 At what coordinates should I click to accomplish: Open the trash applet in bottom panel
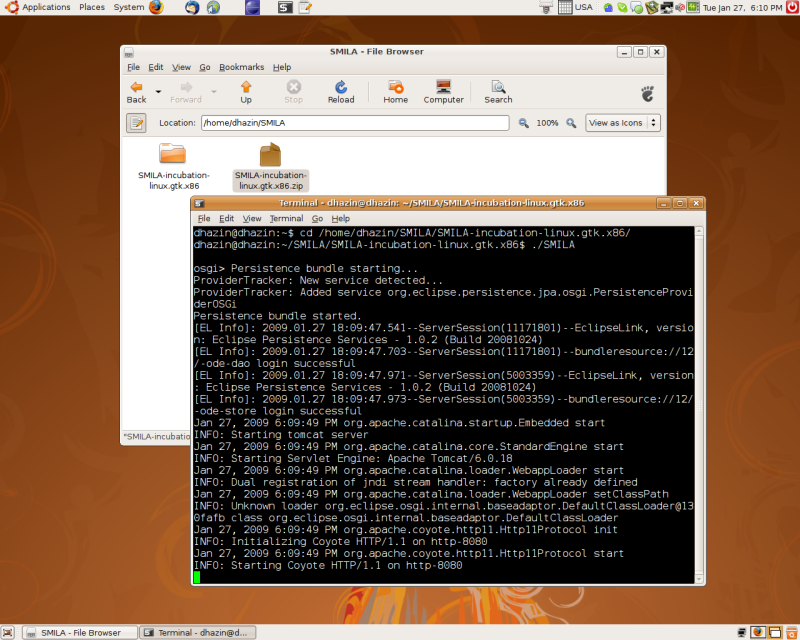(792, 632)
